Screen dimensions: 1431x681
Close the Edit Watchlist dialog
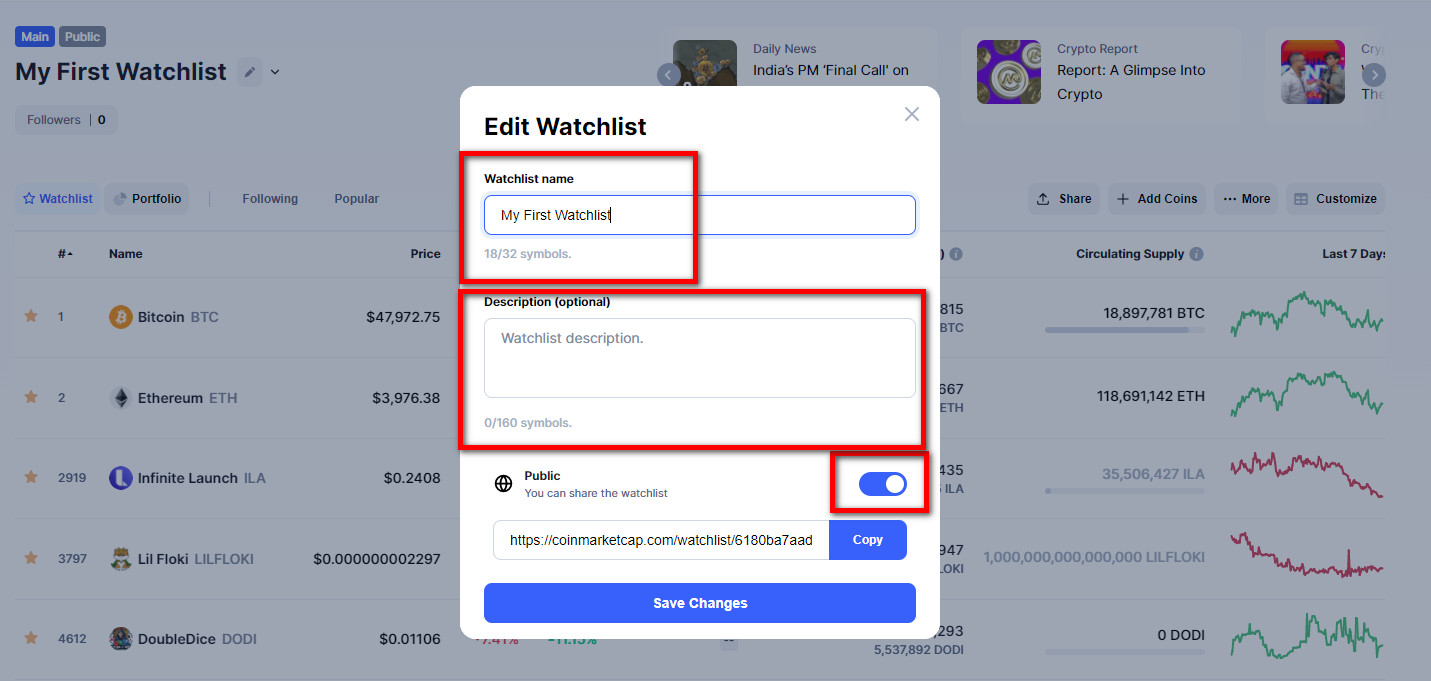(x=911, y=114)
